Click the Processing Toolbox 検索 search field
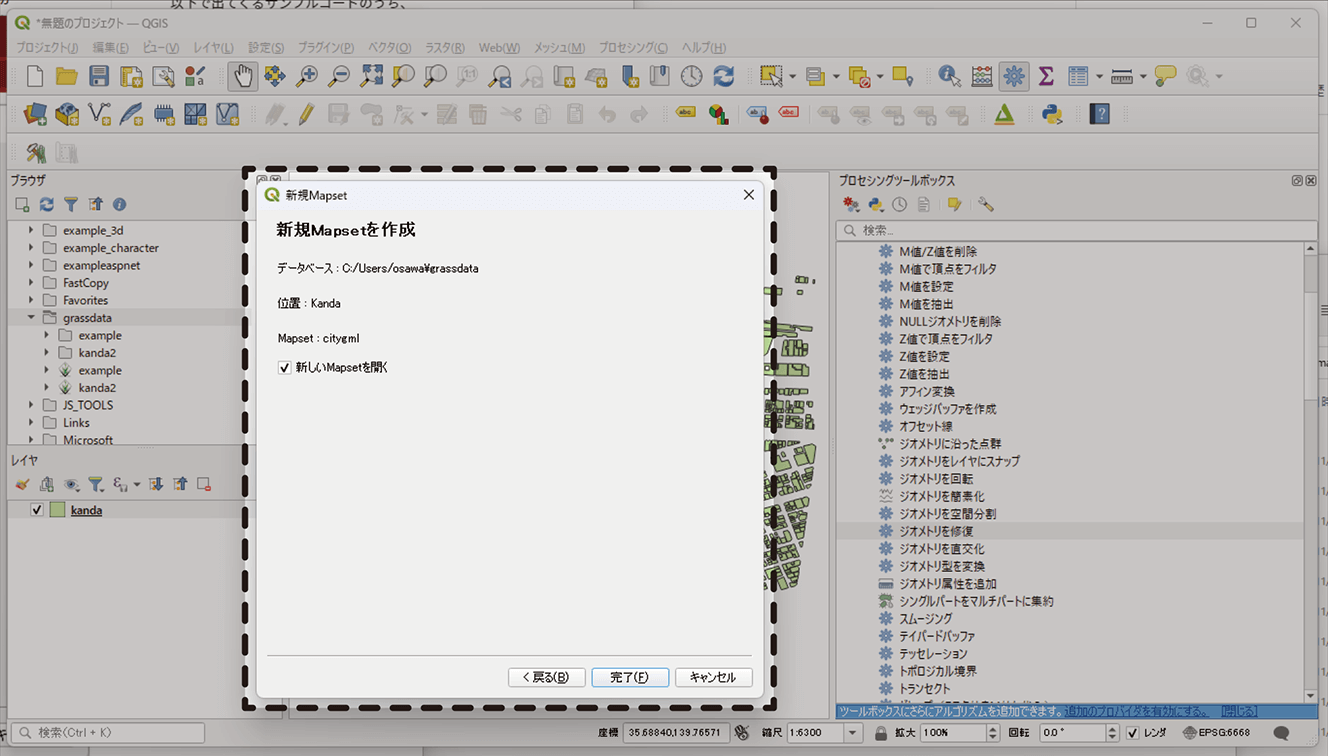The height and width of the screenshot is (756, 1328). point(1075,230)
